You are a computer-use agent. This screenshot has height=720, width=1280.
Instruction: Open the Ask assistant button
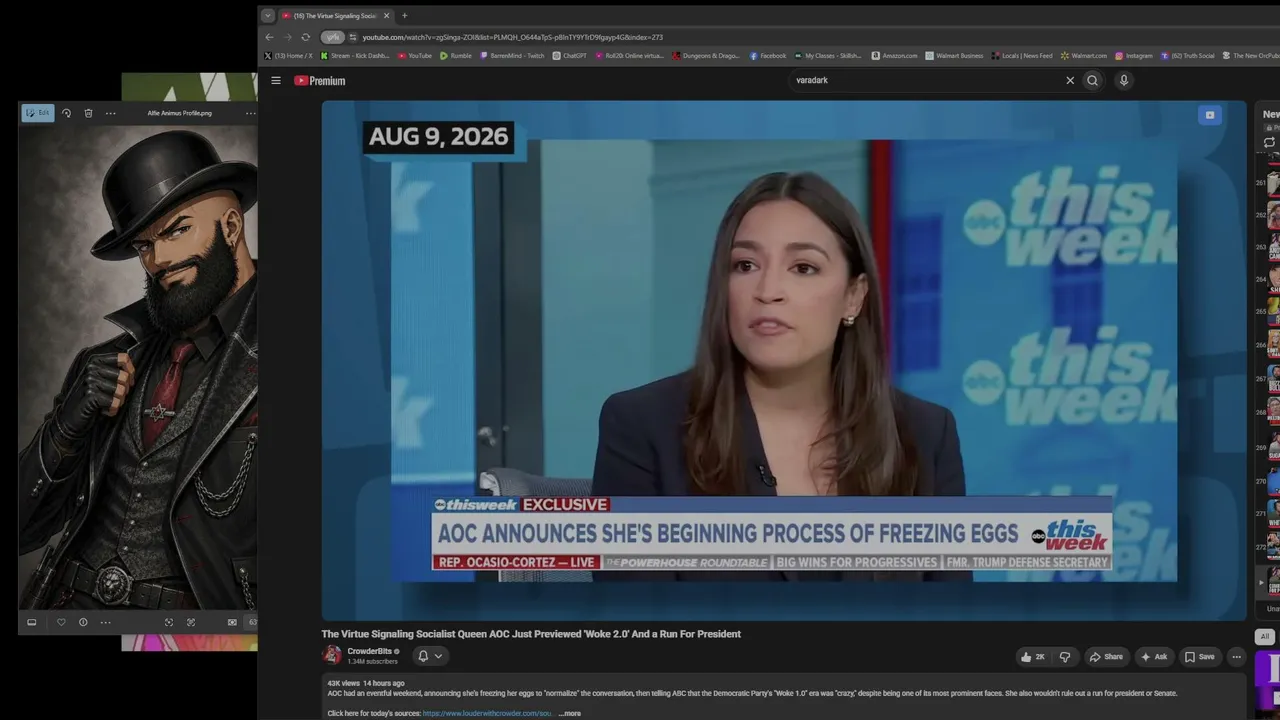click(1154, 657)
